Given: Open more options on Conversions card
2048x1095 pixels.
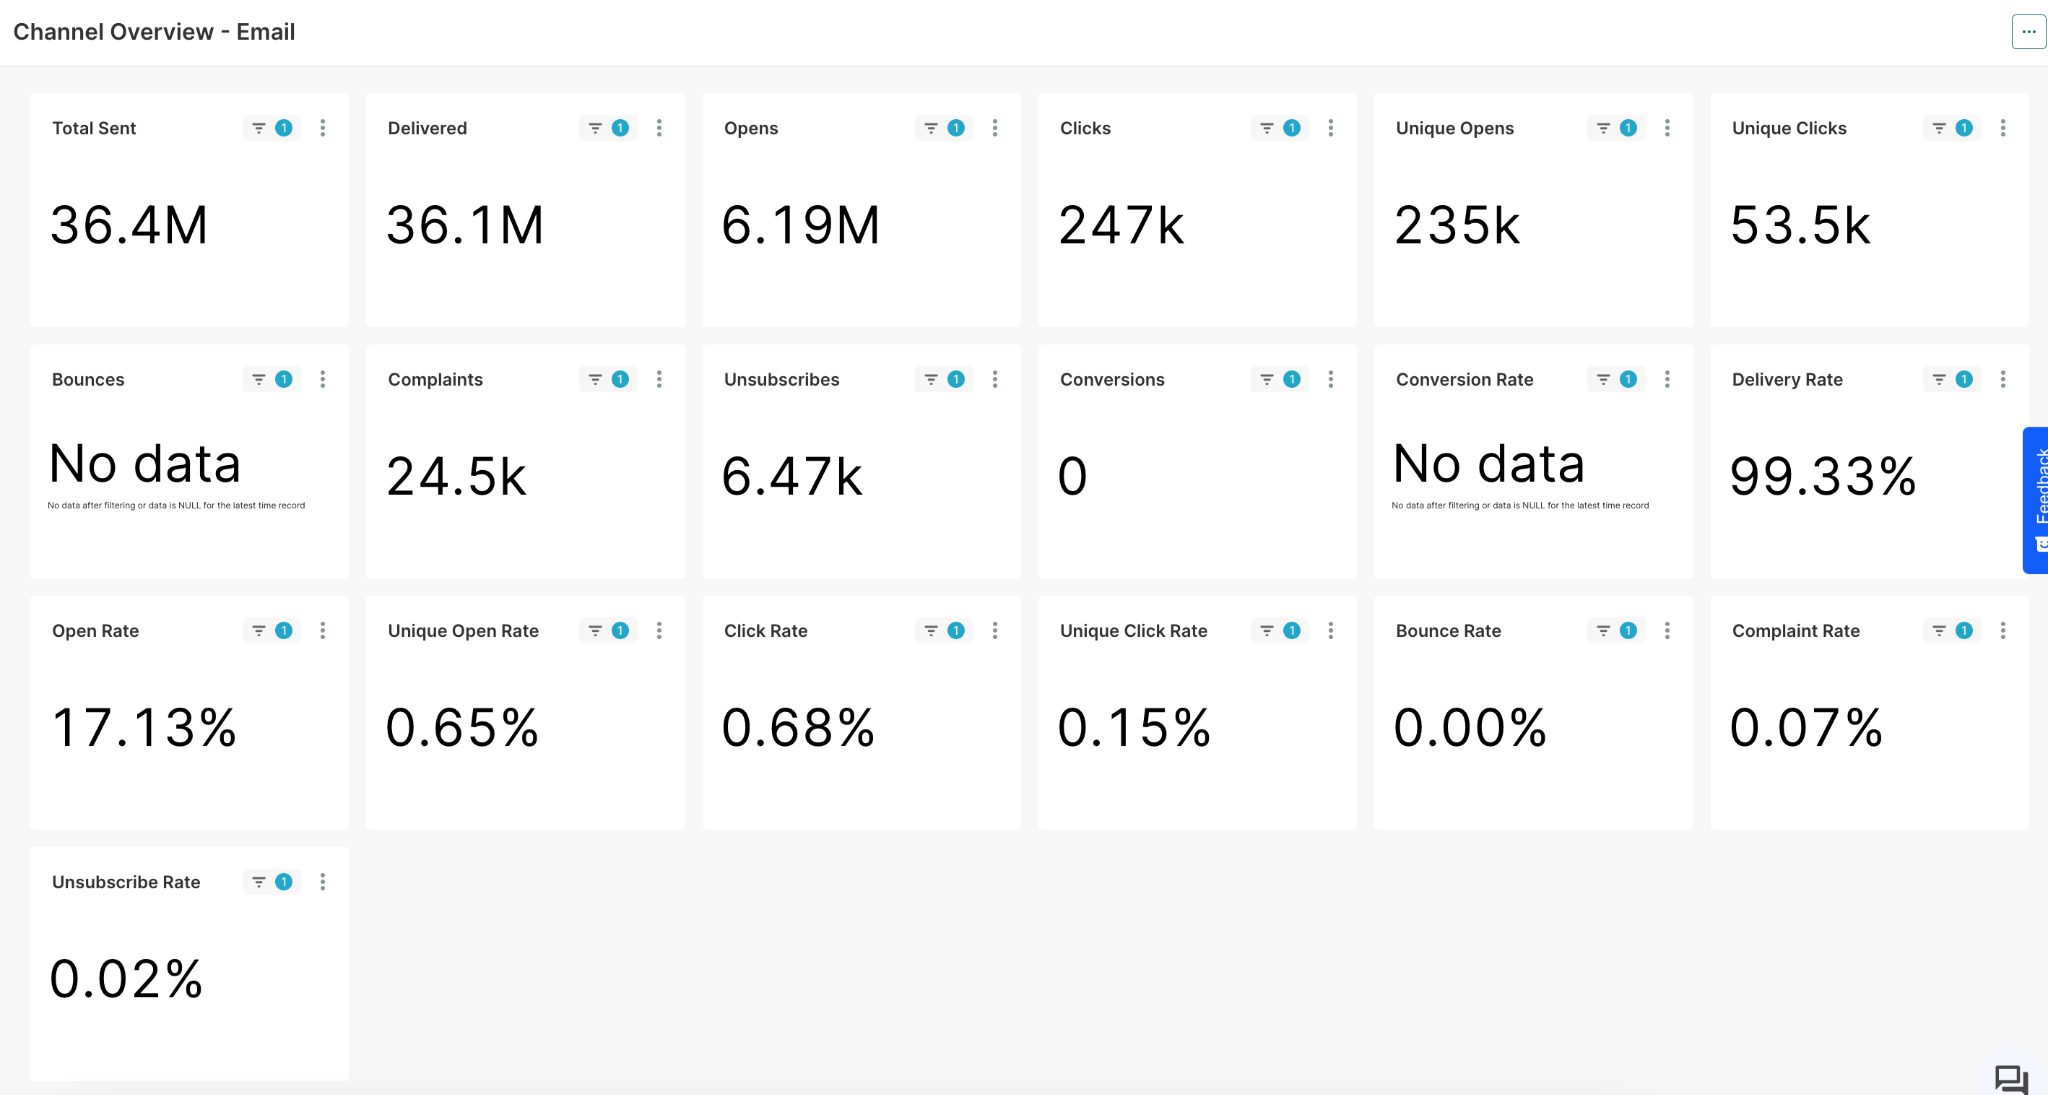Looking at the screenshot, I should point(1330,379).
